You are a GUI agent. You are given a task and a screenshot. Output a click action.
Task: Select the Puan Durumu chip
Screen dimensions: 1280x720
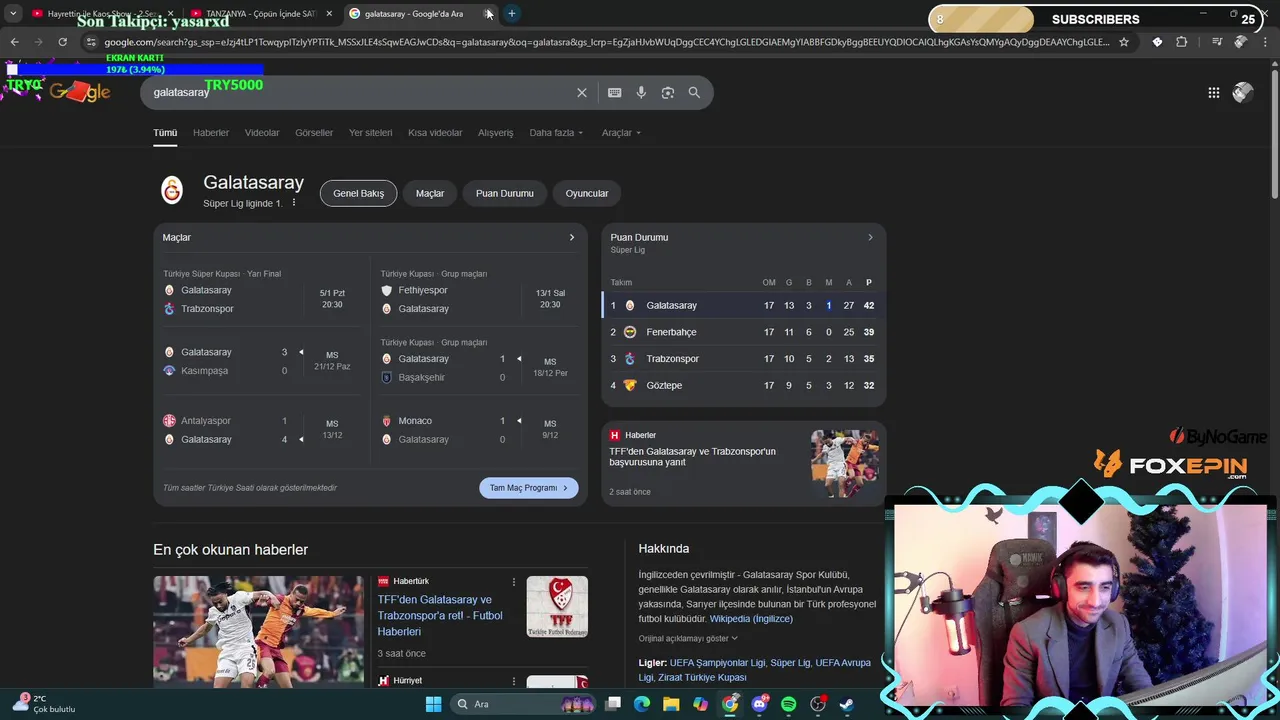[505, 194]
